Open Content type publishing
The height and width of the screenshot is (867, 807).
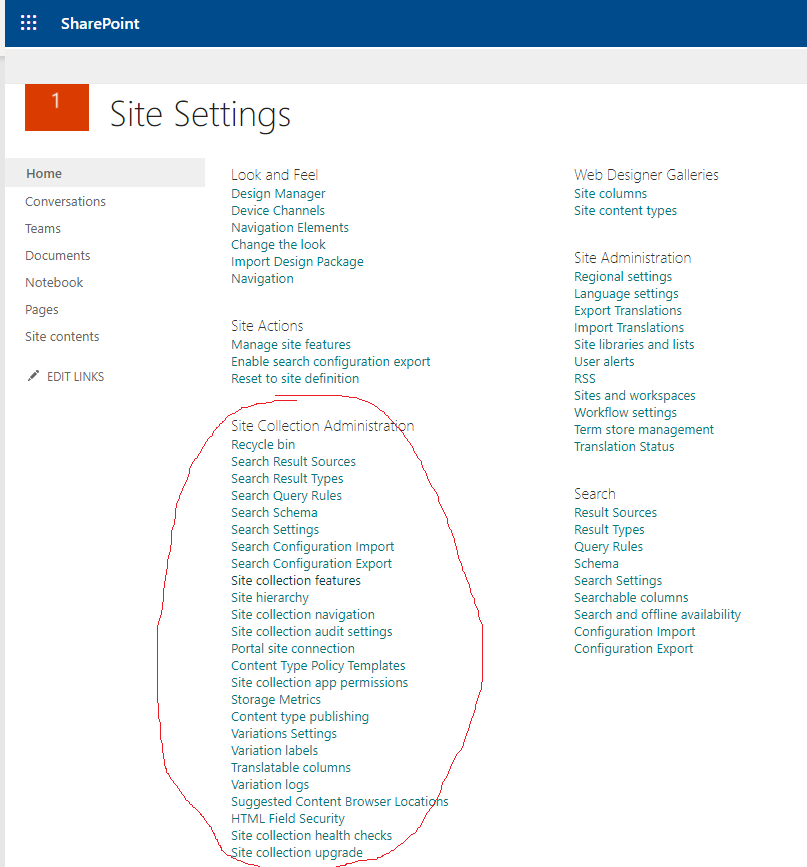click(300, 717)
